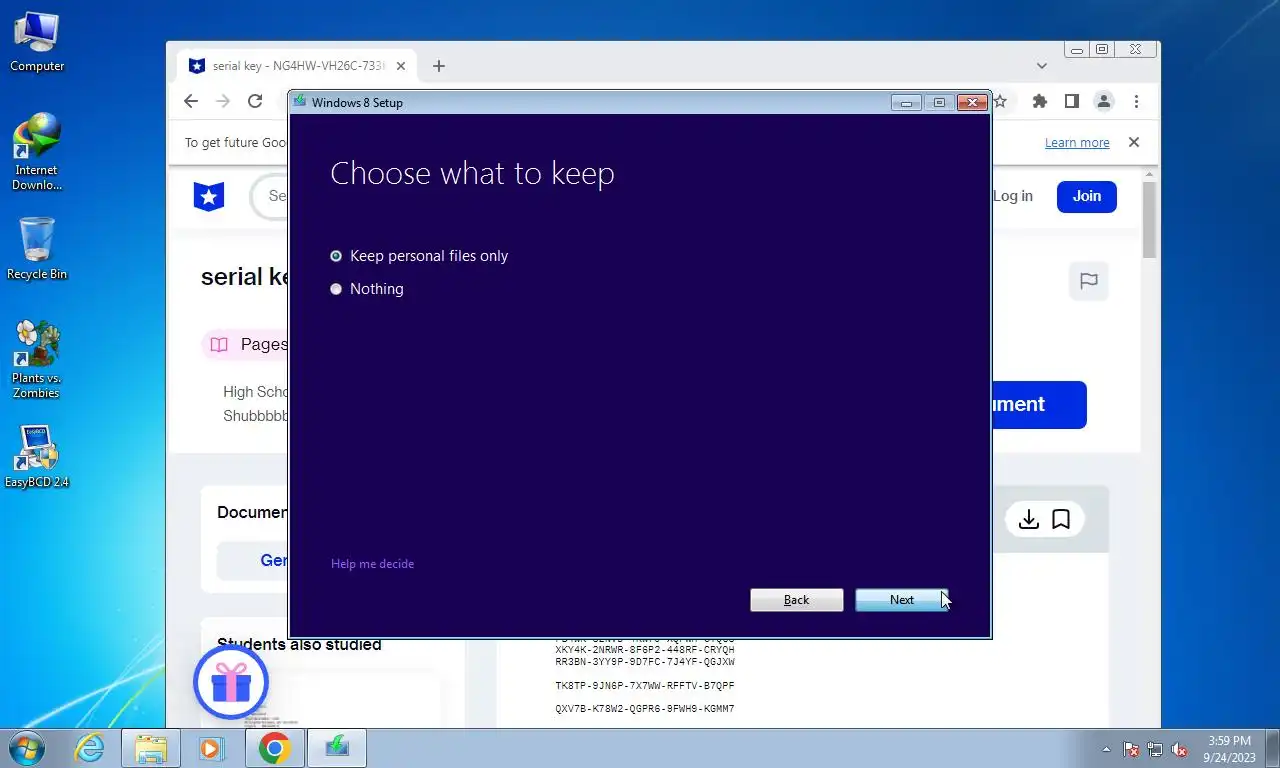Open the Chrome extensions puzzle icon
The height and width of the screenshot is (768, 1280).
click(x=1039, y=101)
